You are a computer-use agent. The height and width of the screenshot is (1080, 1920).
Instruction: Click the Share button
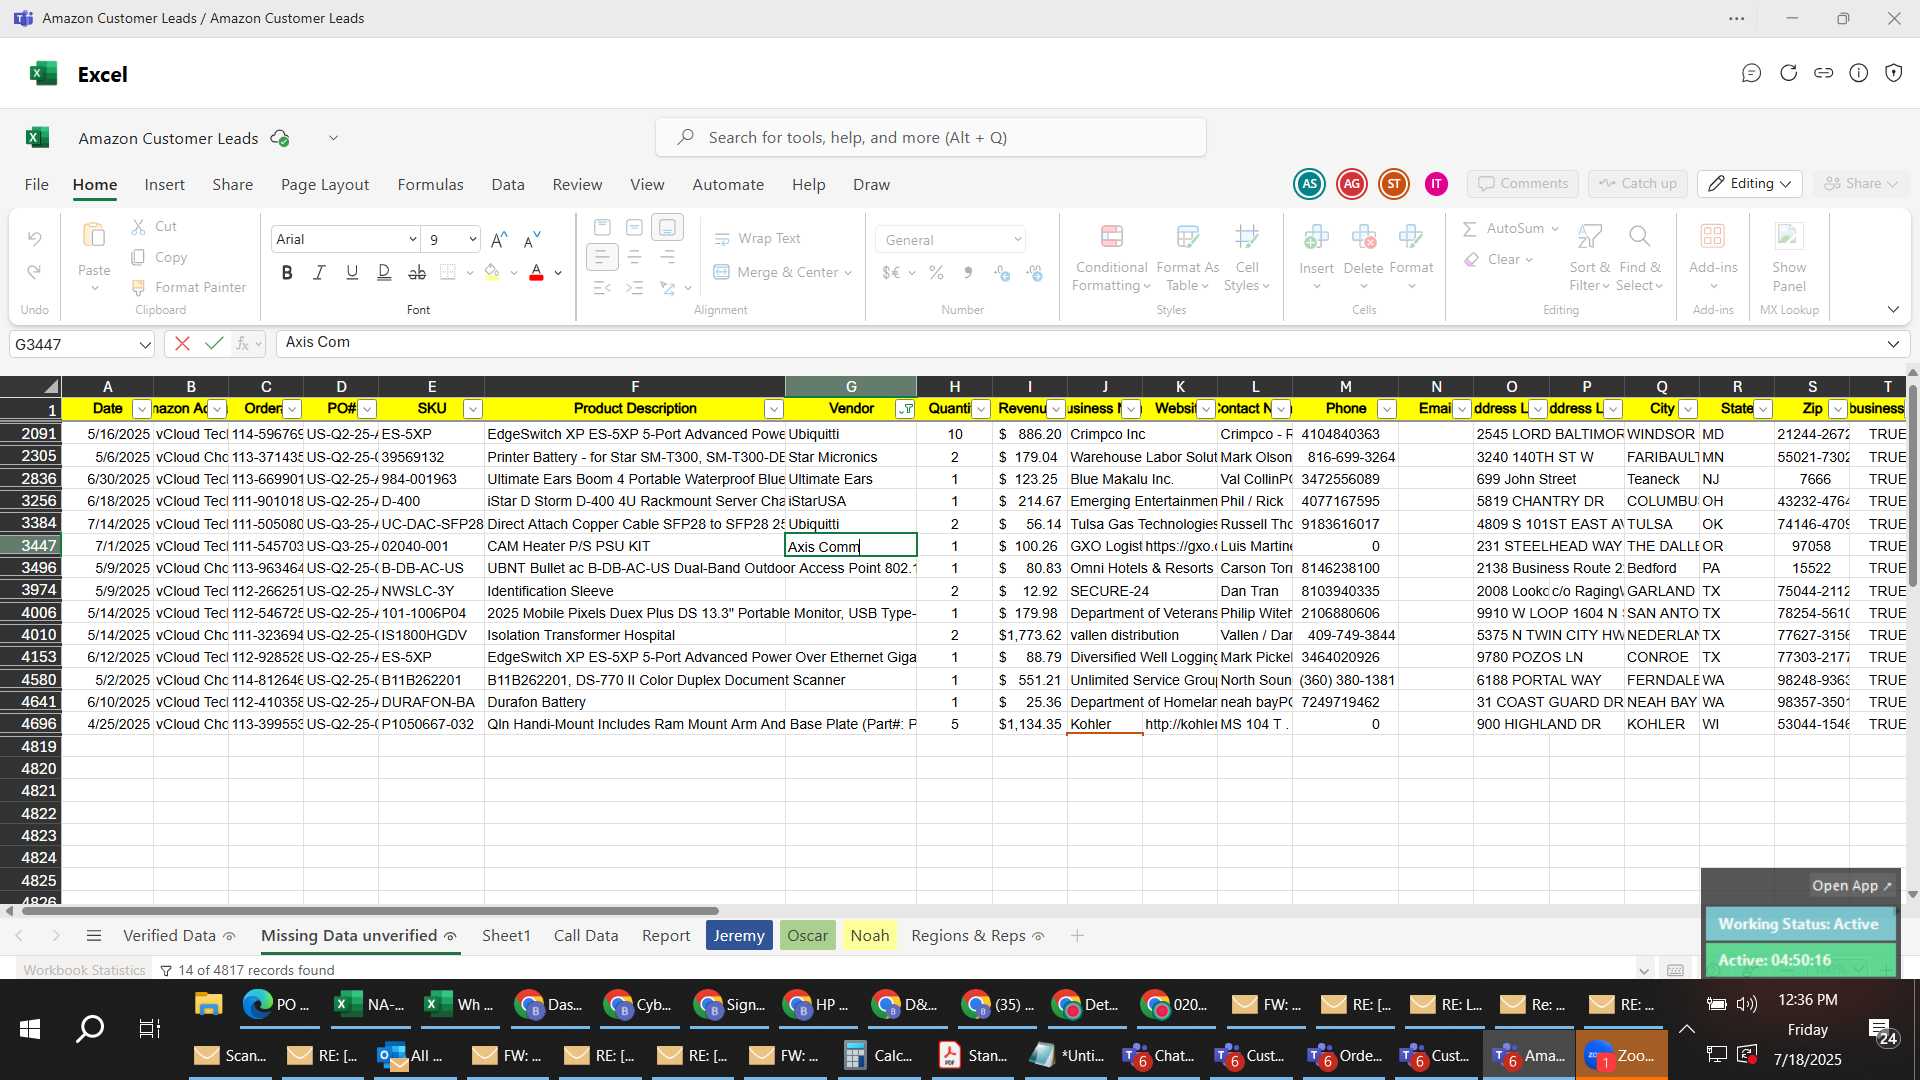tap(1860, 184)
